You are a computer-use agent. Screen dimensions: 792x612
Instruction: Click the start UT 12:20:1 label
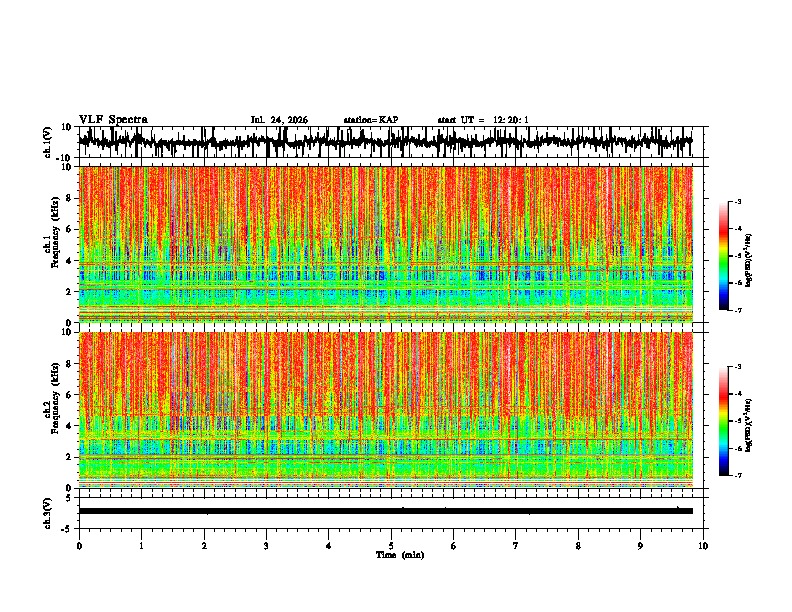[x=483, y=120]
